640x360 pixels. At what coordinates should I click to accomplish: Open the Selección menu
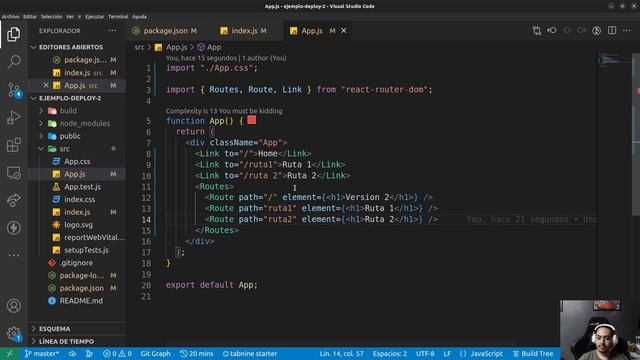pyautogui.click(x=51, y=17)
